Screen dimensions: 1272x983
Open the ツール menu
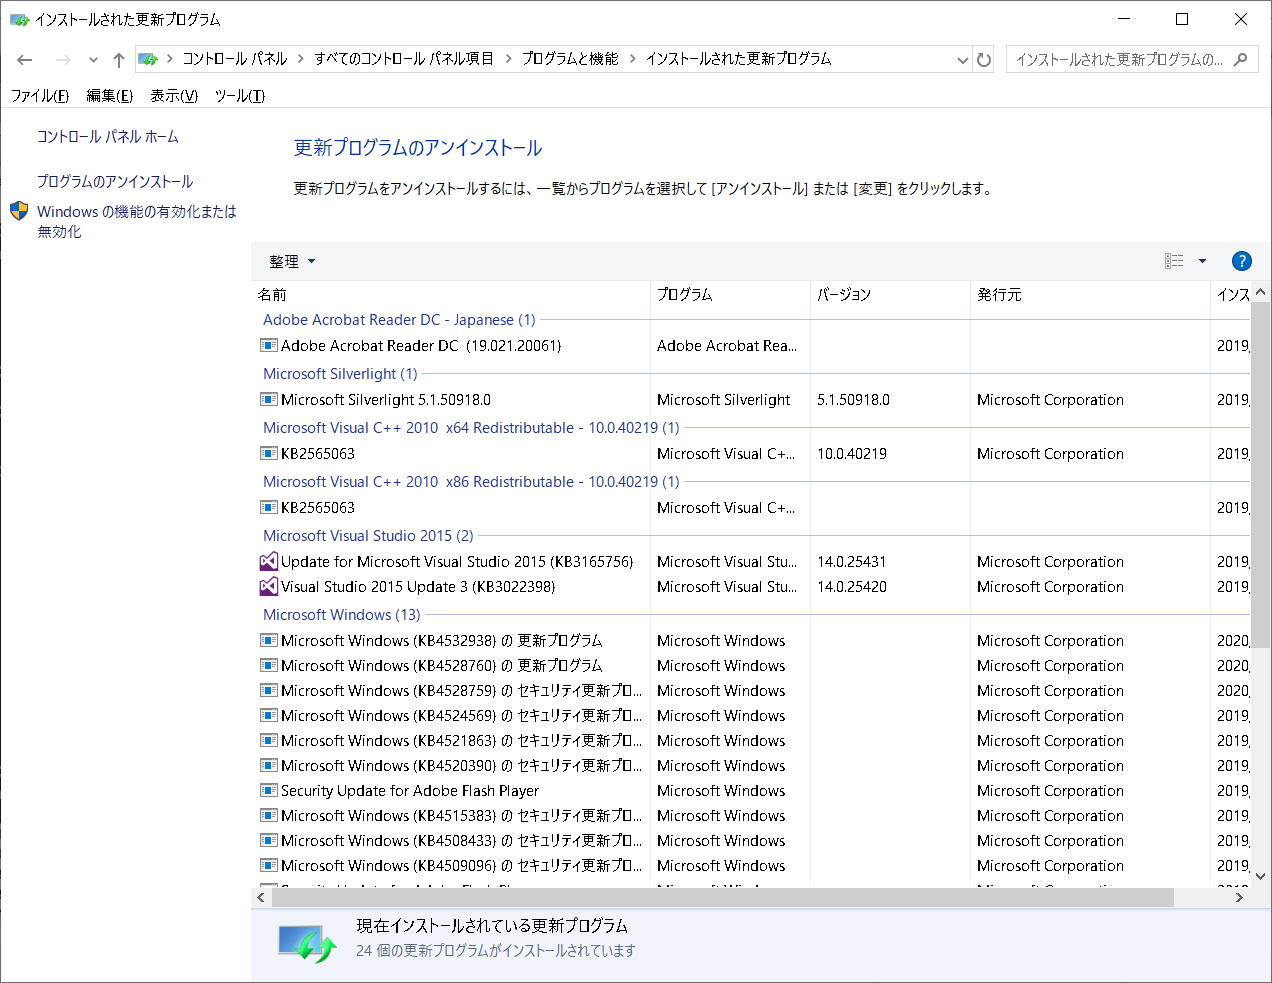[239, 95]
